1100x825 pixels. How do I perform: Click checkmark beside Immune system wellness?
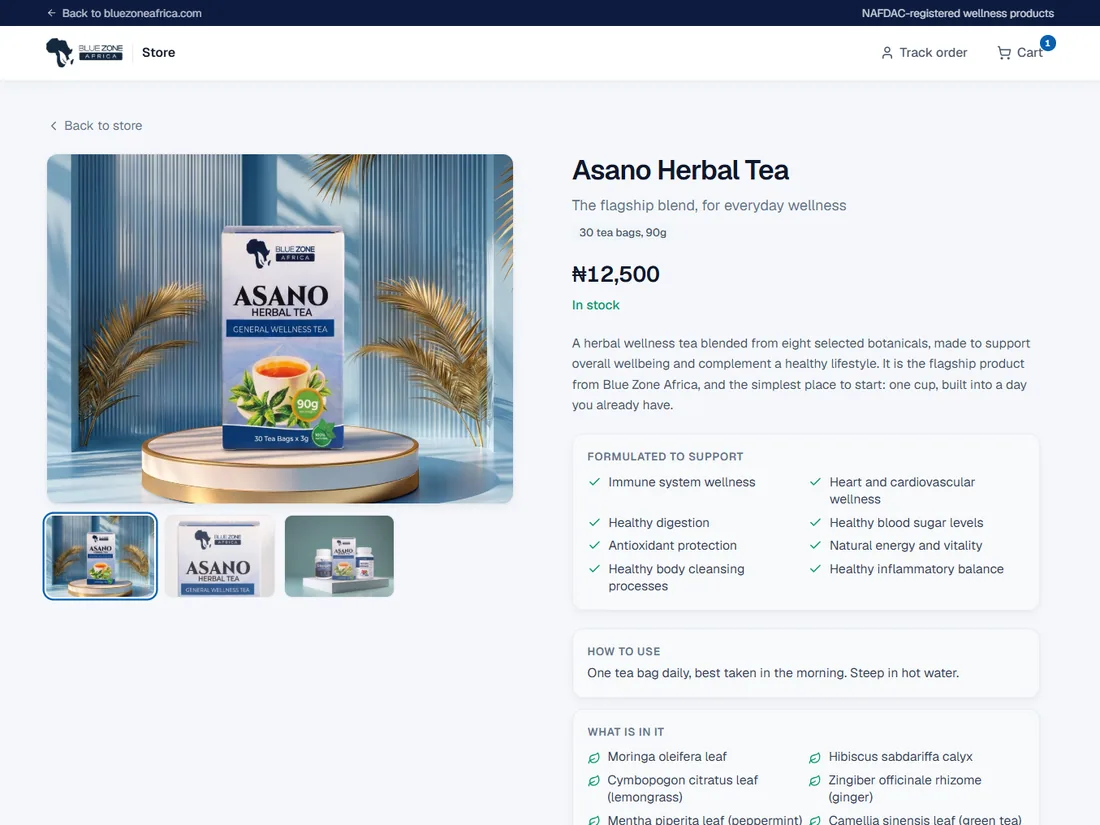594,482
